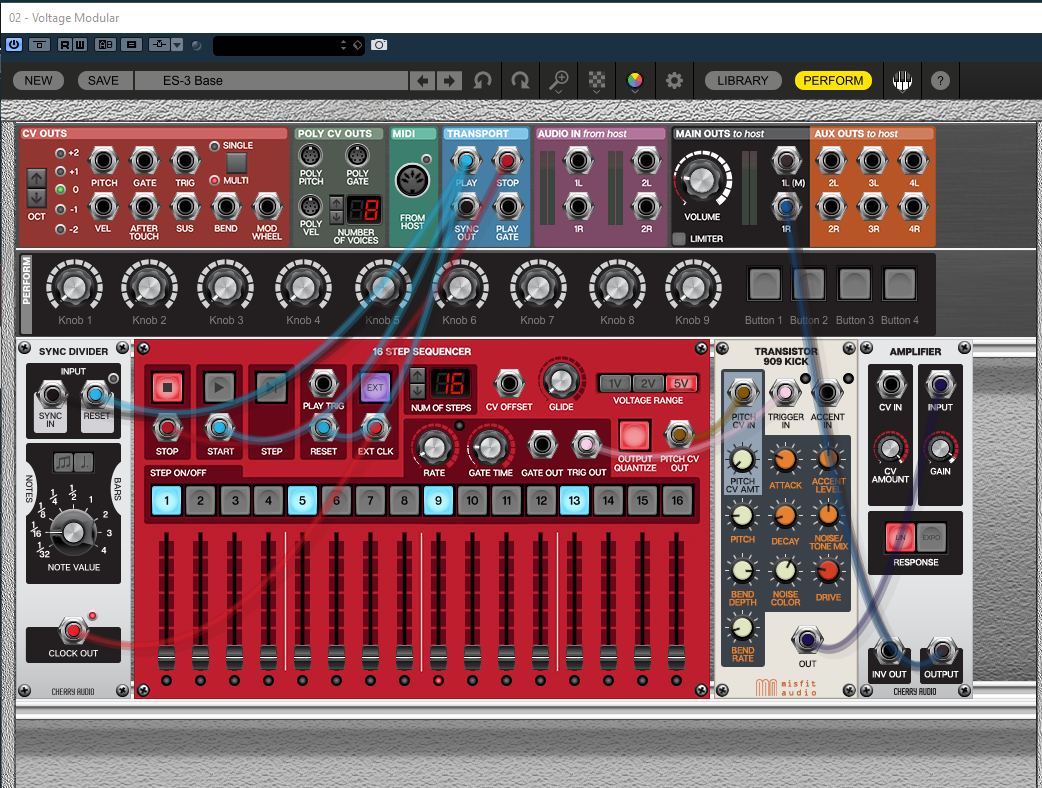The image size is (1042, 788).
Task: Click the plugin power bypass icon
Action: [x=14, y=45]
